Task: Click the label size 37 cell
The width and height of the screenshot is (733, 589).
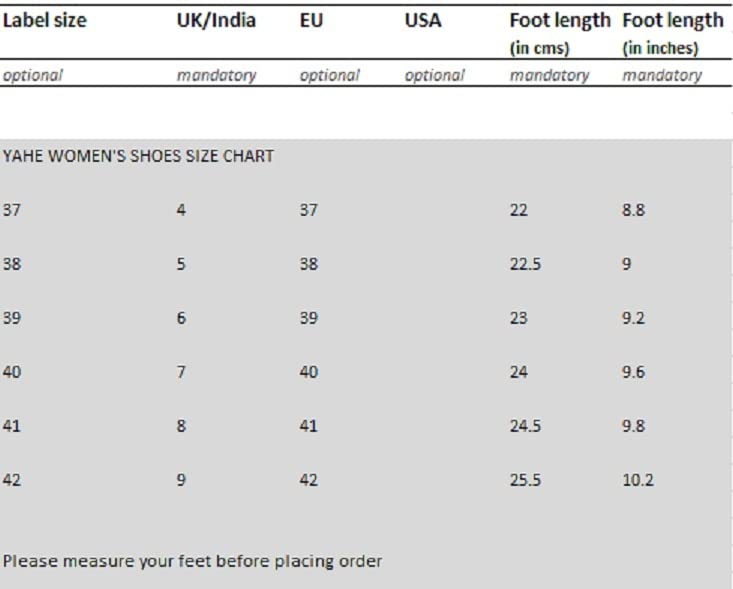Action: (11, 210)
